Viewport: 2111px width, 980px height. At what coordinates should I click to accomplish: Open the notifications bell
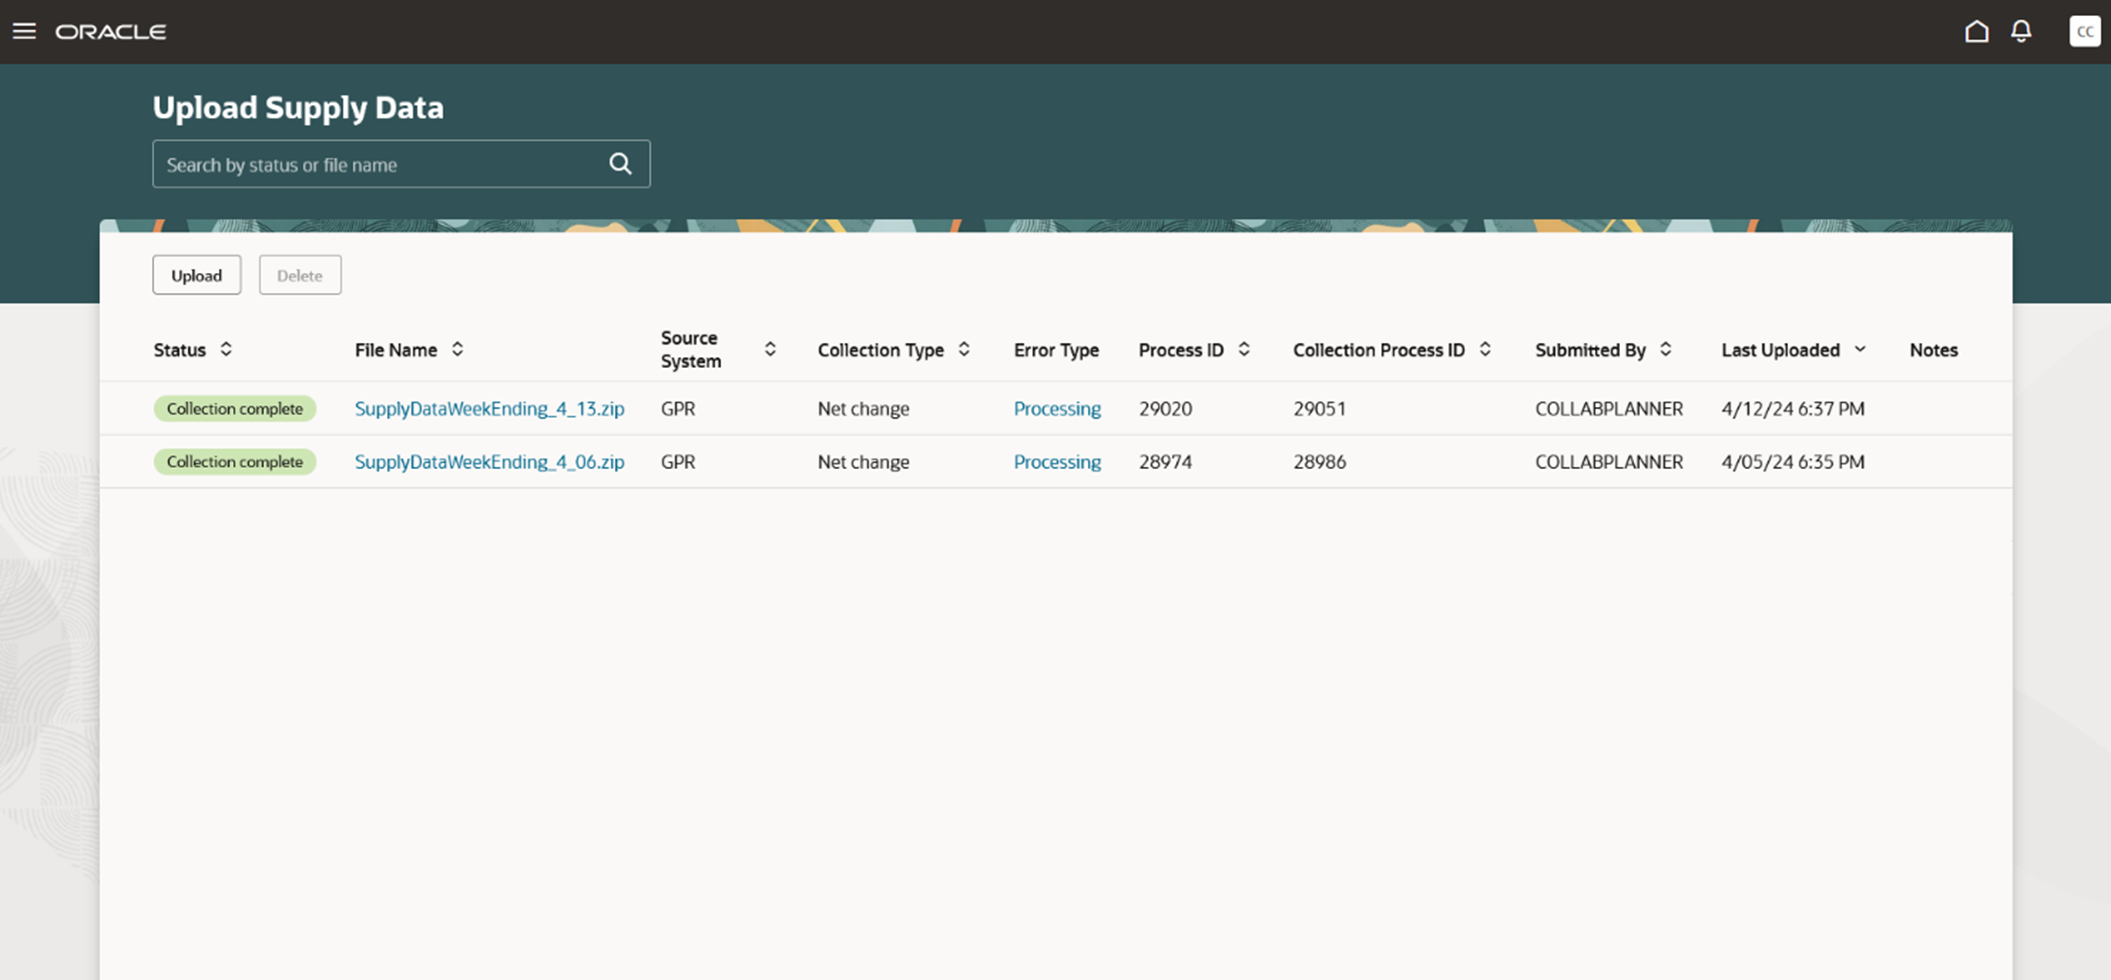tap(2021, 31)
